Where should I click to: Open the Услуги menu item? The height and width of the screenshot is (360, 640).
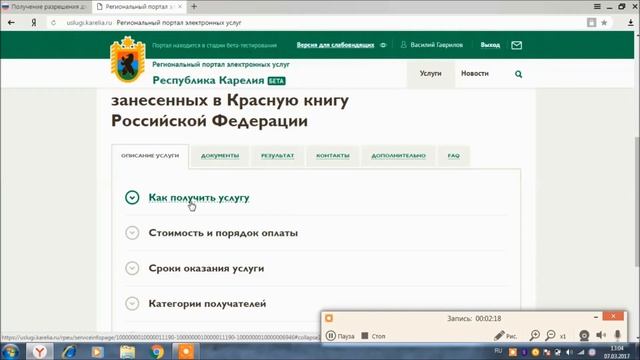[431, 73]
